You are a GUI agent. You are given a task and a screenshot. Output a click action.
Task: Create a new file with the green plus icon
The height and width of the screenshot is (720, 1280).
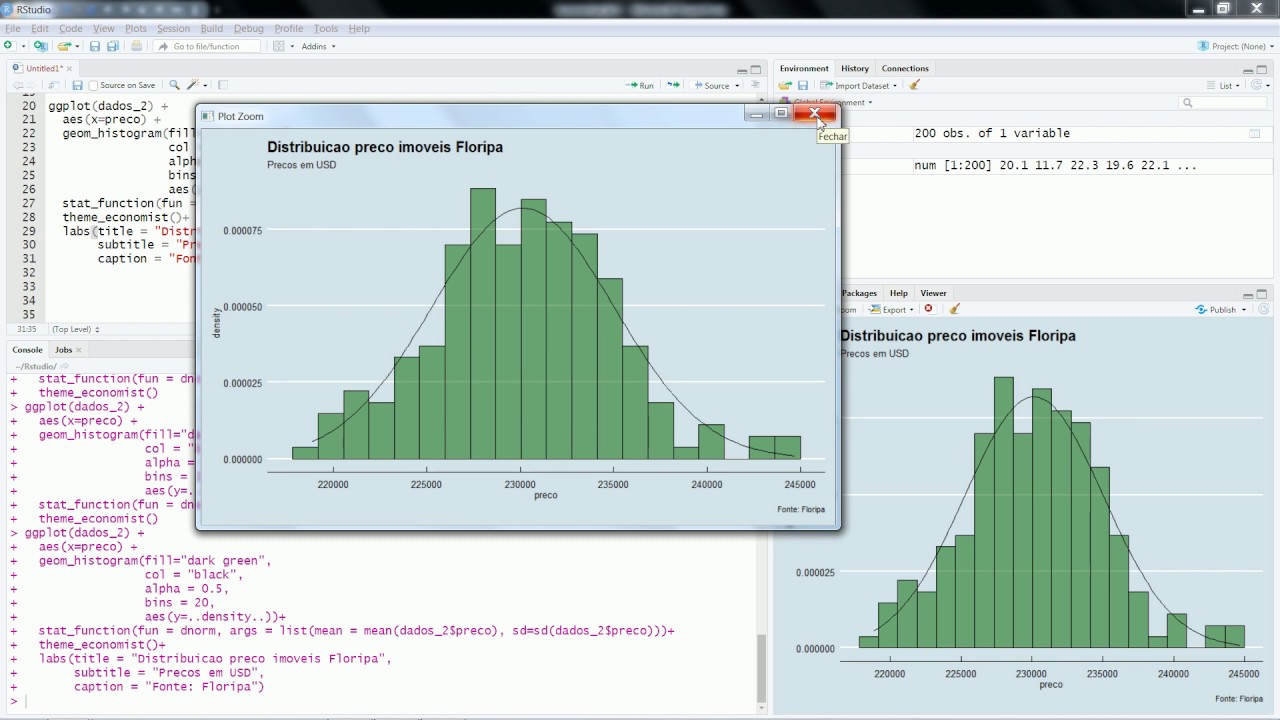point(8,46)
